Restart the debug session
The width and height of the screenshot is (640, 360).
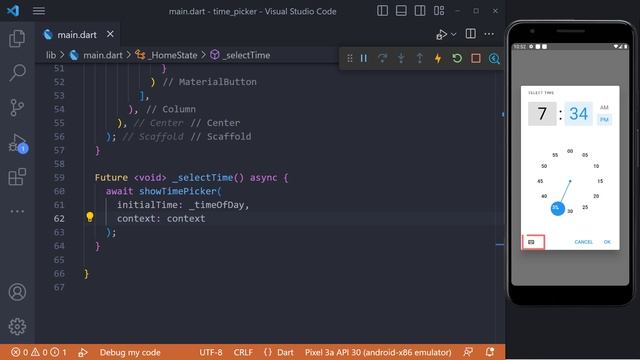457,58
